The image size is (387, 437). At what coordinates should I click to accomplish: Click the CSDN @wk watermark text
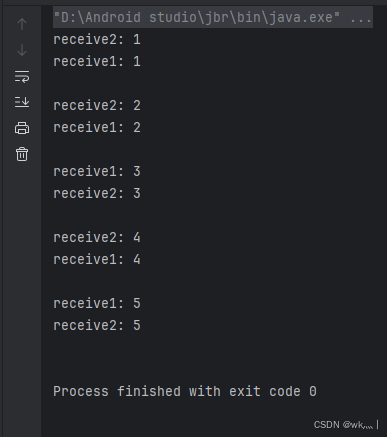pos(344,425)
